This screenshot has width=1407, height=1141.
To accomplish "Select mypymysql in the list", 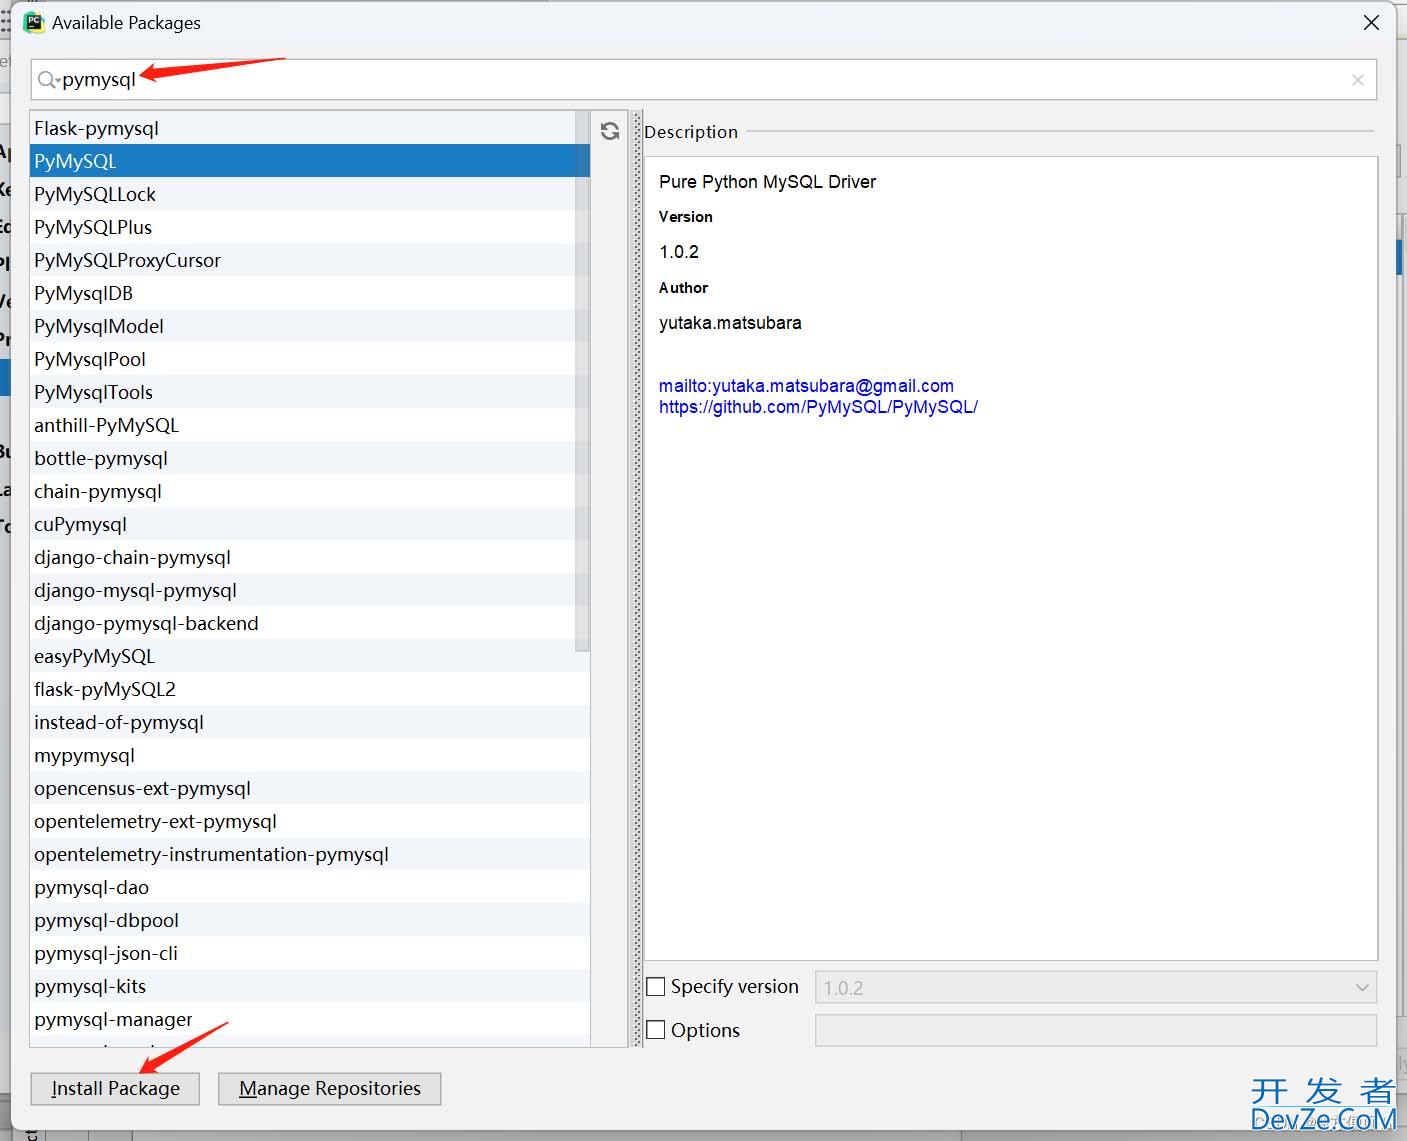I will click(310, 755).
